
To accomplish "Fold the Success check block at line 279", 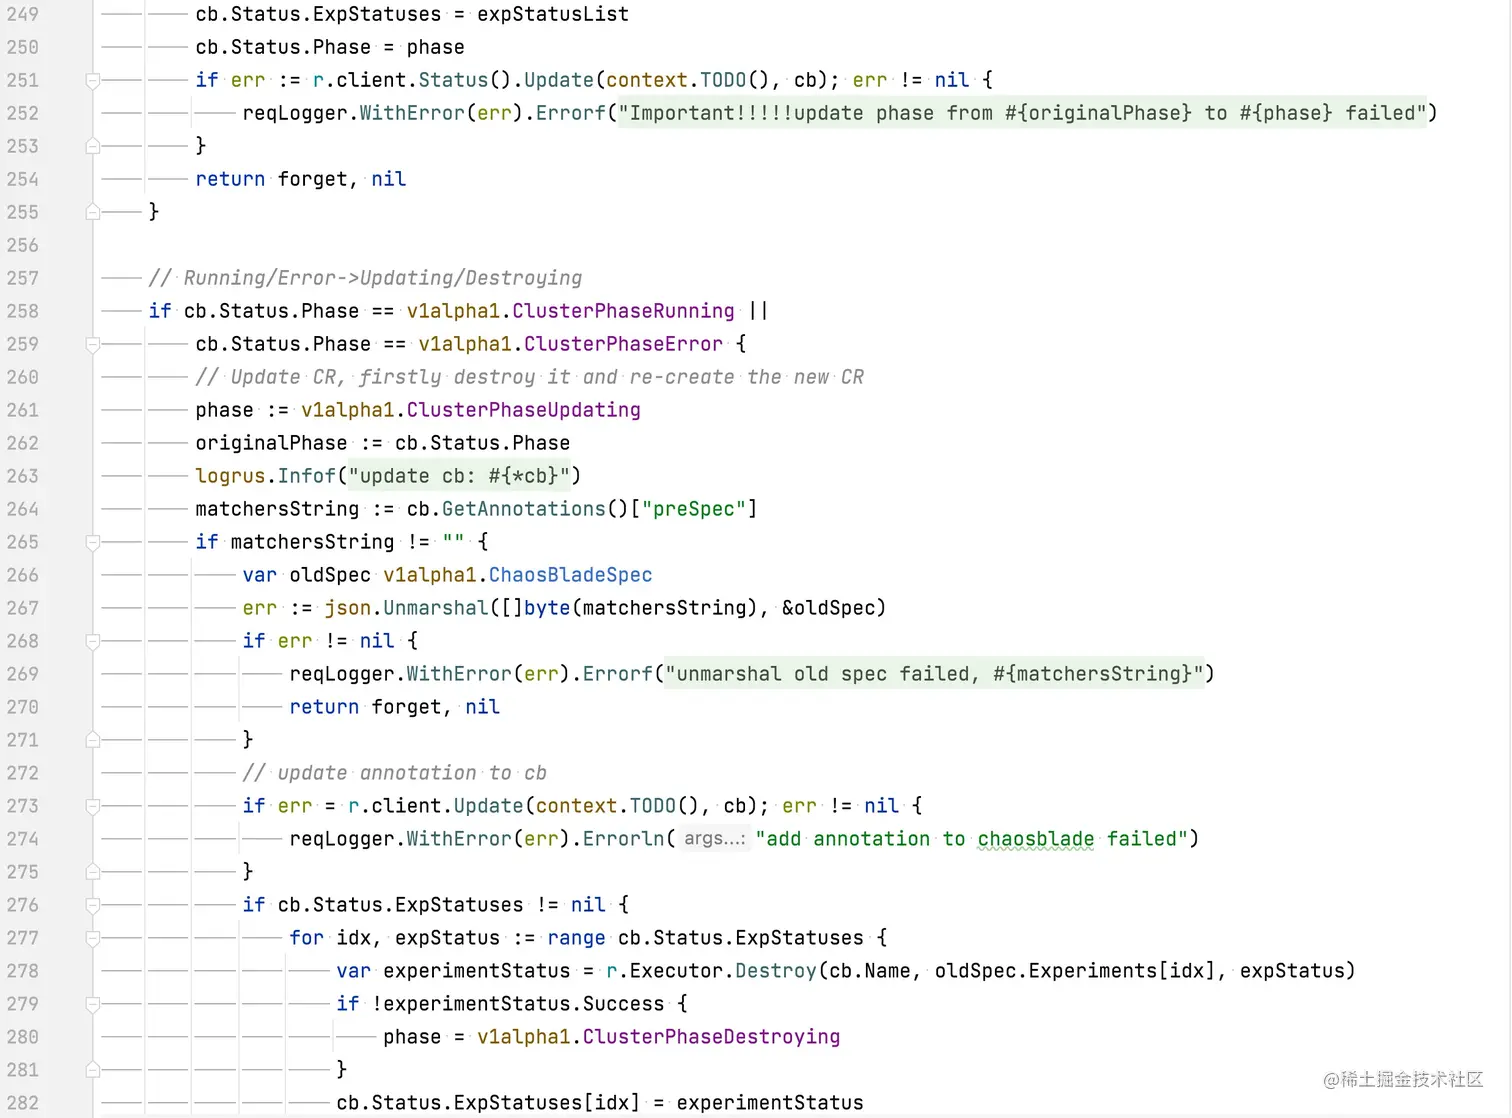I will (92, 1004).
